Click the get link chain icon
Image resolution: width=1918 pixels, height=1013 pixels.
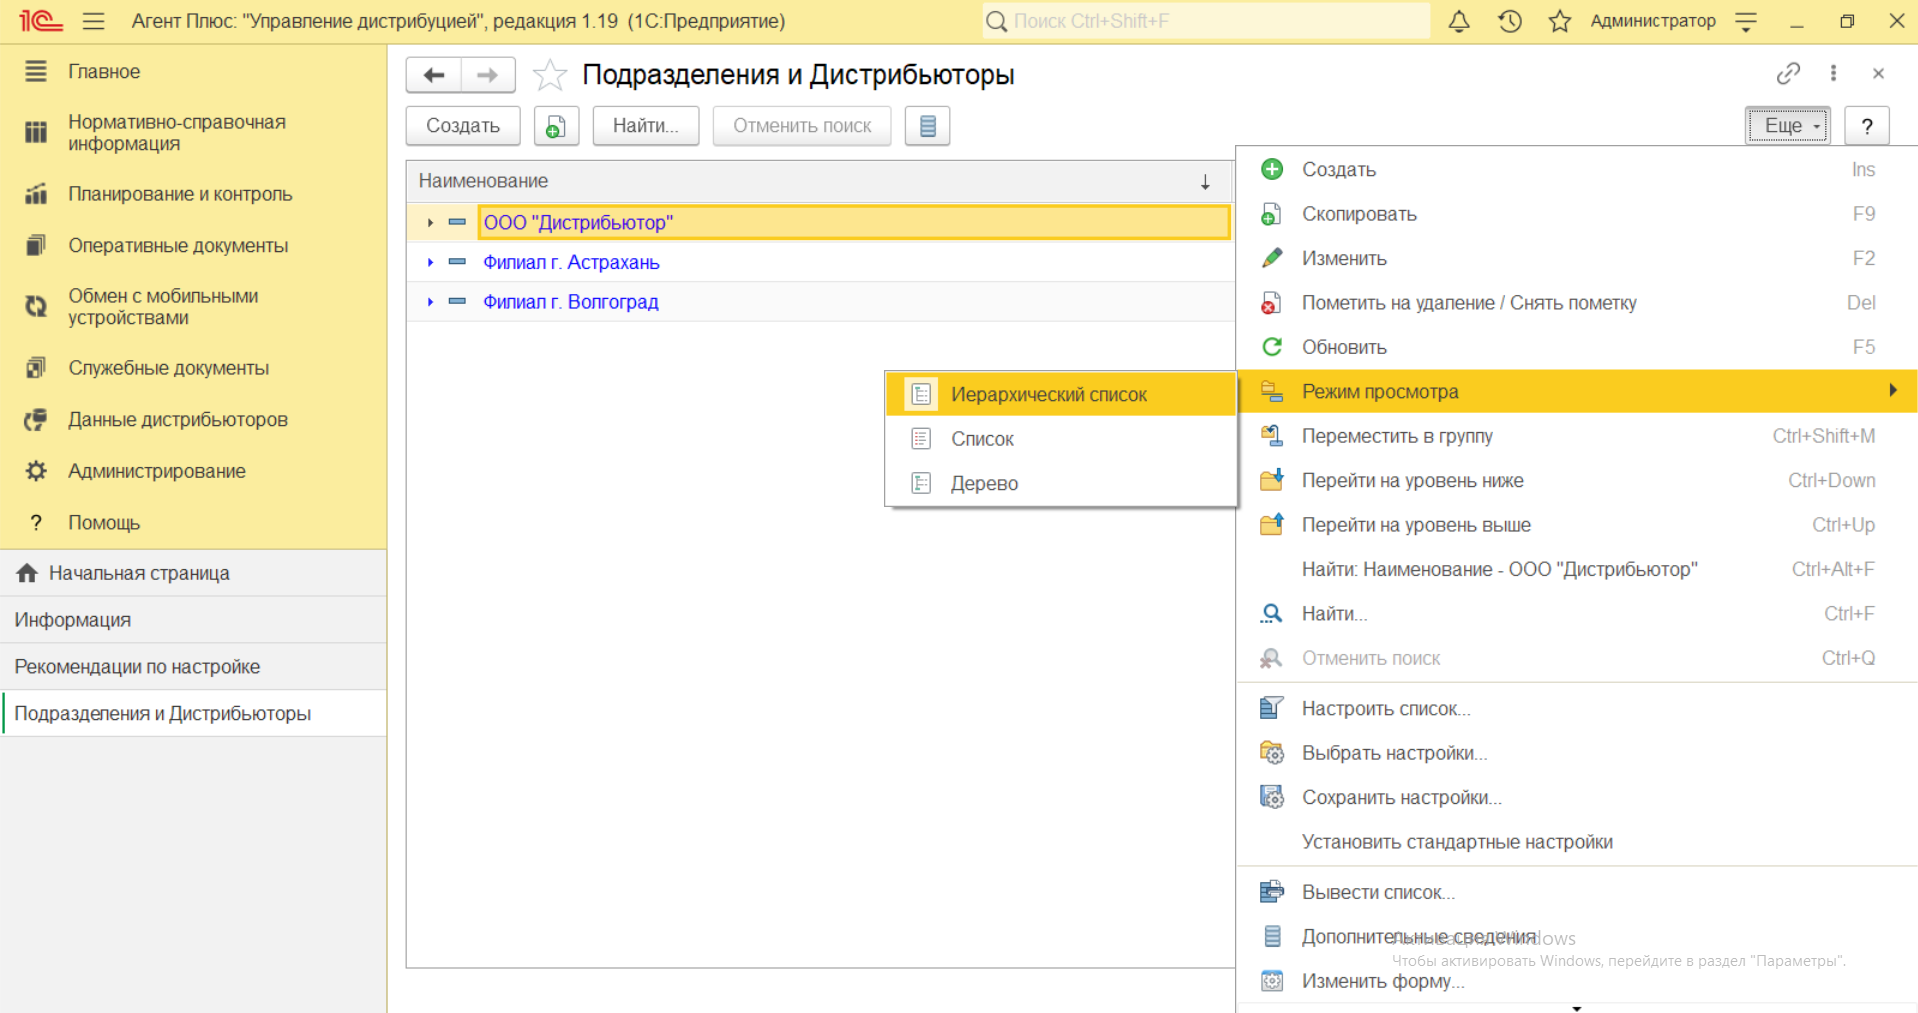(1788, 73)
